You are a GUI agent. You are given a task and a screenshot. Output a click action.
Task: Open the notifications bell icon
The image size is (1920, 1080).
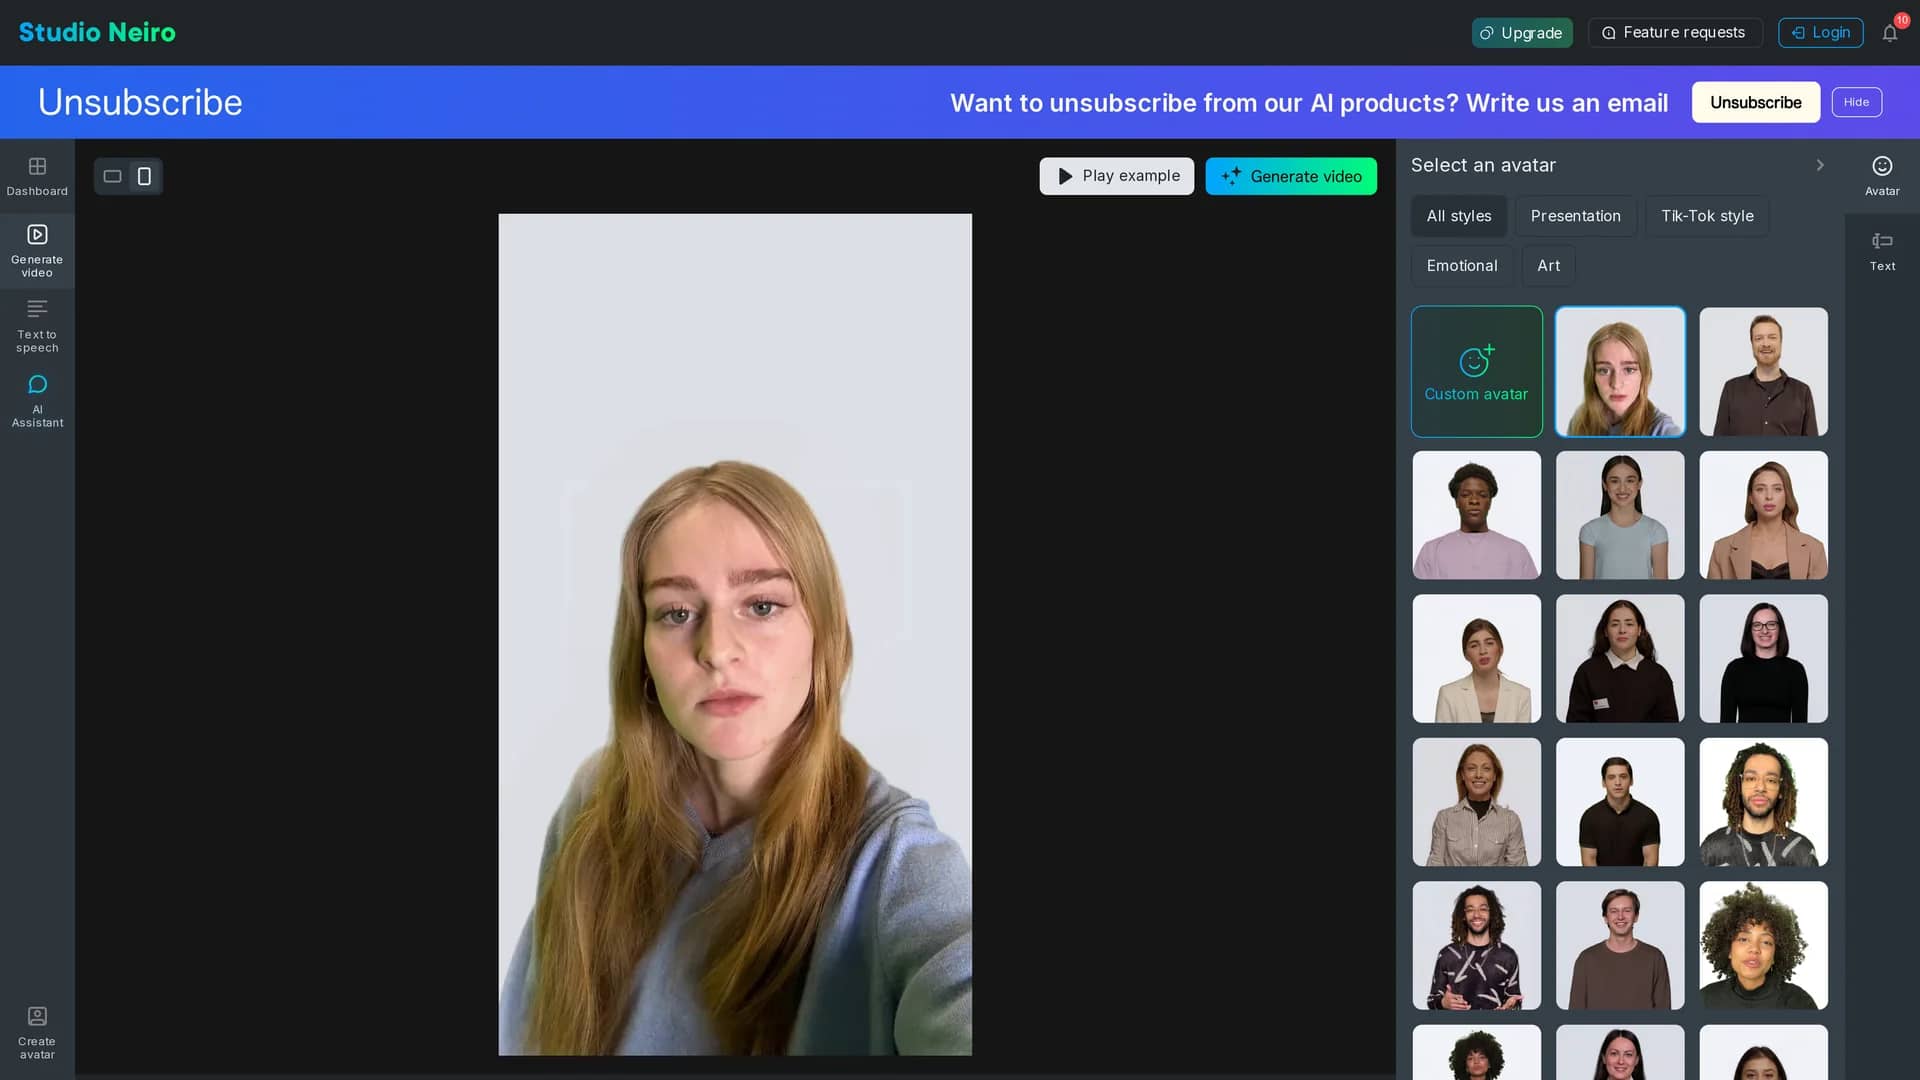tap(1890, 33)
